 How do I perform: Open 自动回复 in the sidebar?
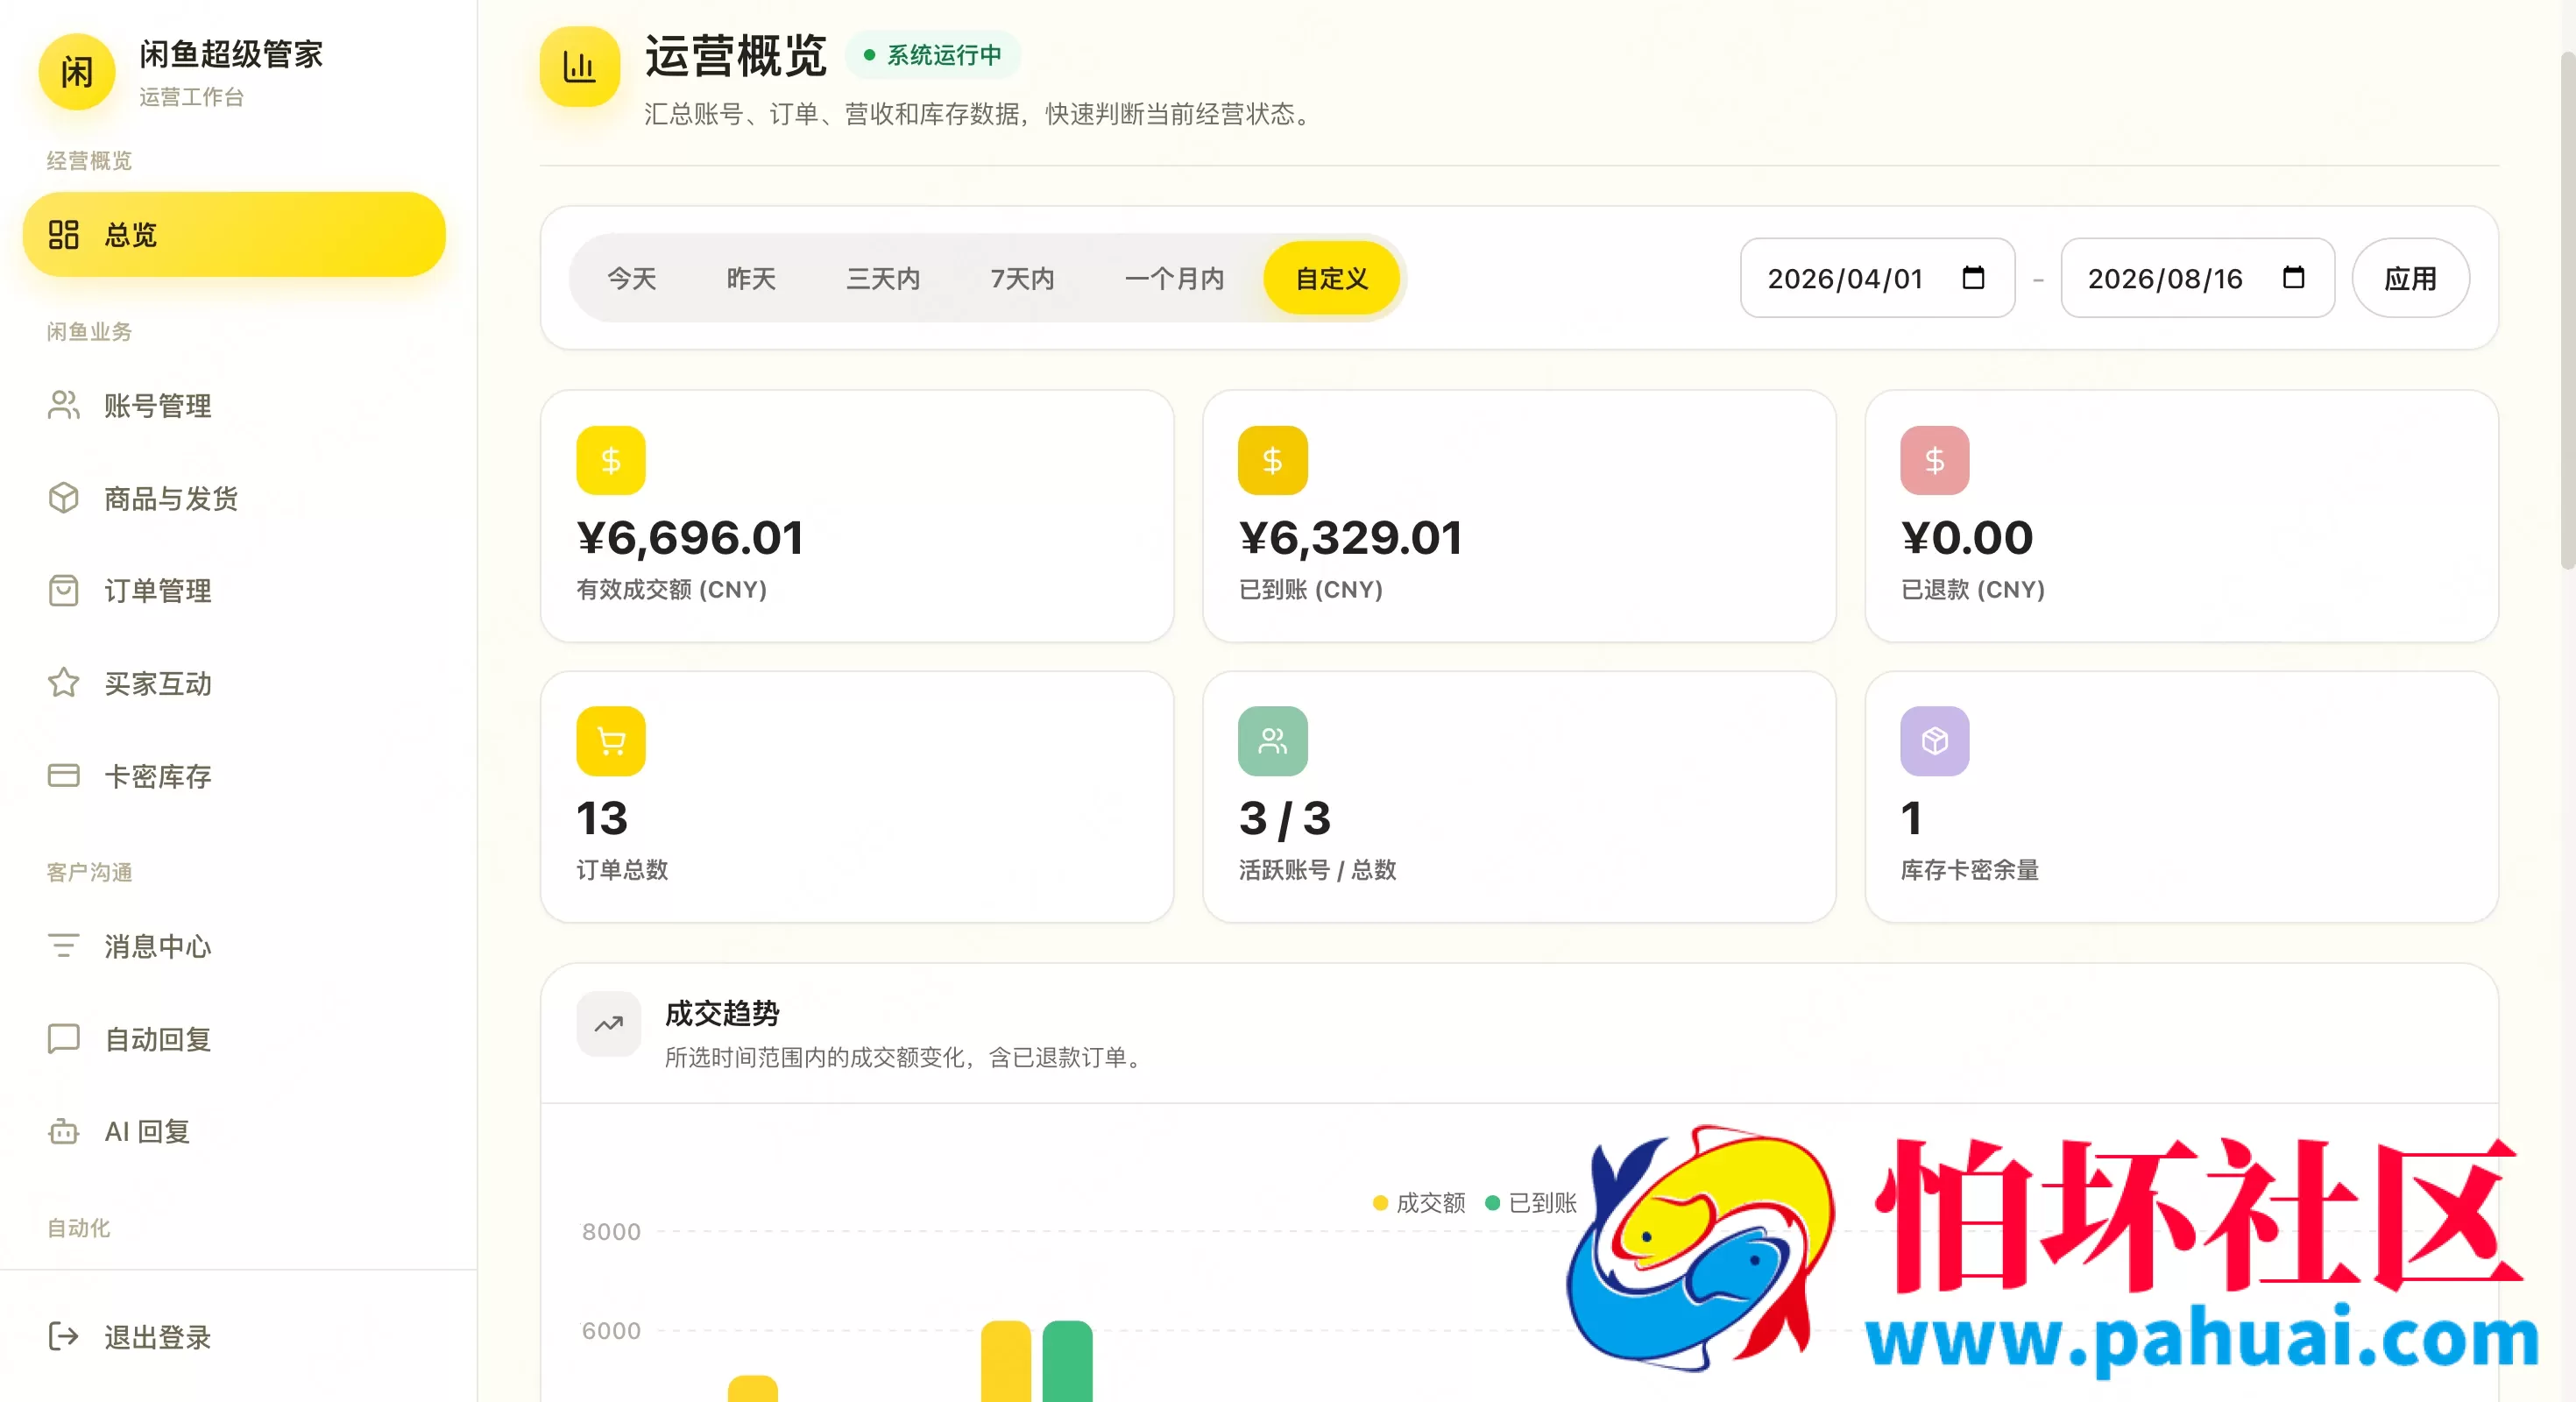pos(234,1039)
